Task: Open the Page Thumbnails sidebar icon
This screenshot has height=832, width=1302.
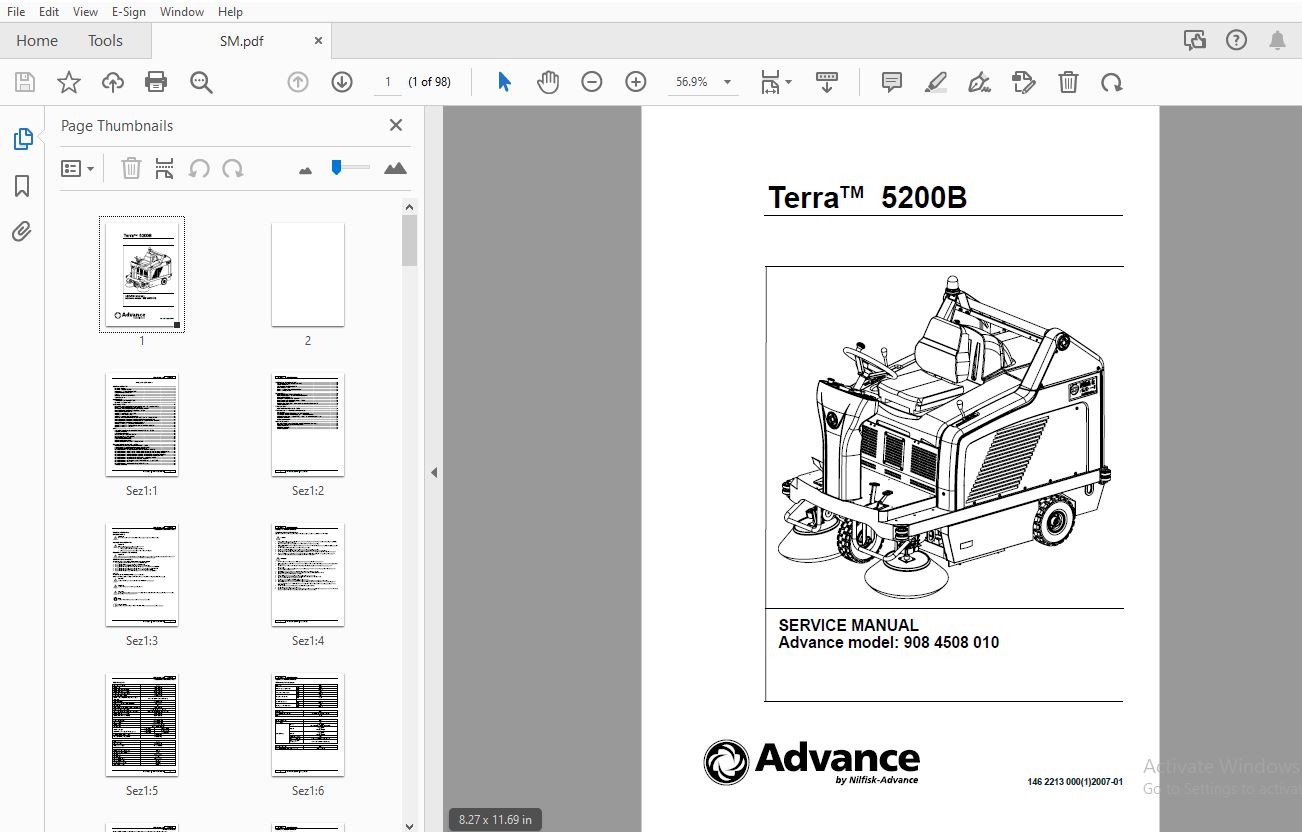Action: (22, 140)
